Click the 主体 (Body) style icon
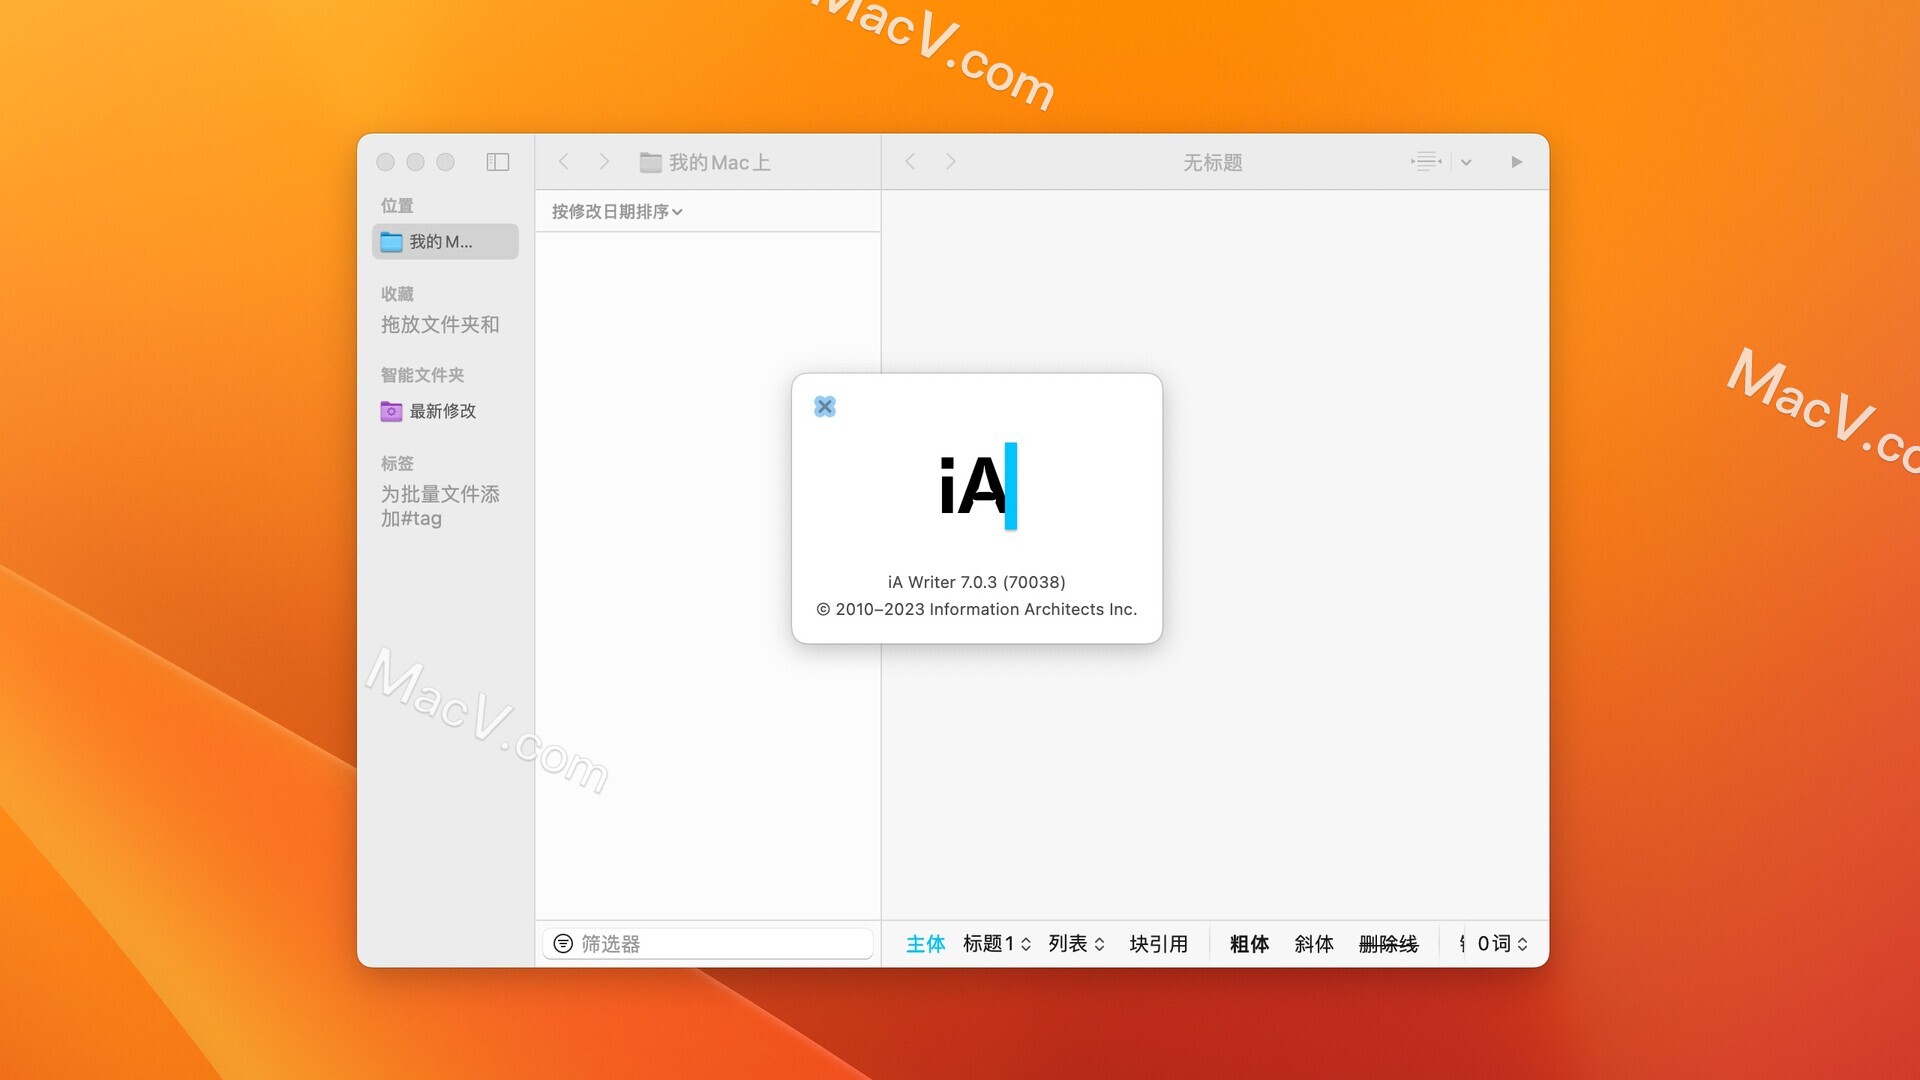This screenshot has height=1080, width=1920. tap(924, 942)
